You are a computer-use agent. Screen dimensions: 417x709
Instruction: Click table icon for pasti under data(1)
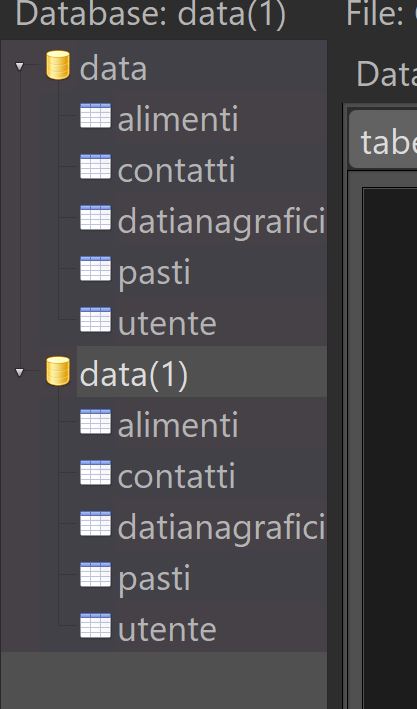coord(95,575)
